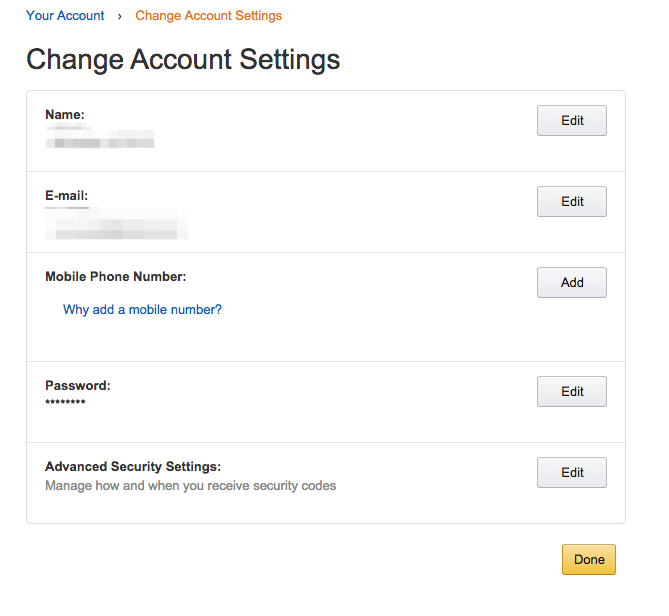Click the 'Password:' field label
Image resolution: width=669 pixels, height=616 pixels.
pyautogui.click(x=78, y=386)
